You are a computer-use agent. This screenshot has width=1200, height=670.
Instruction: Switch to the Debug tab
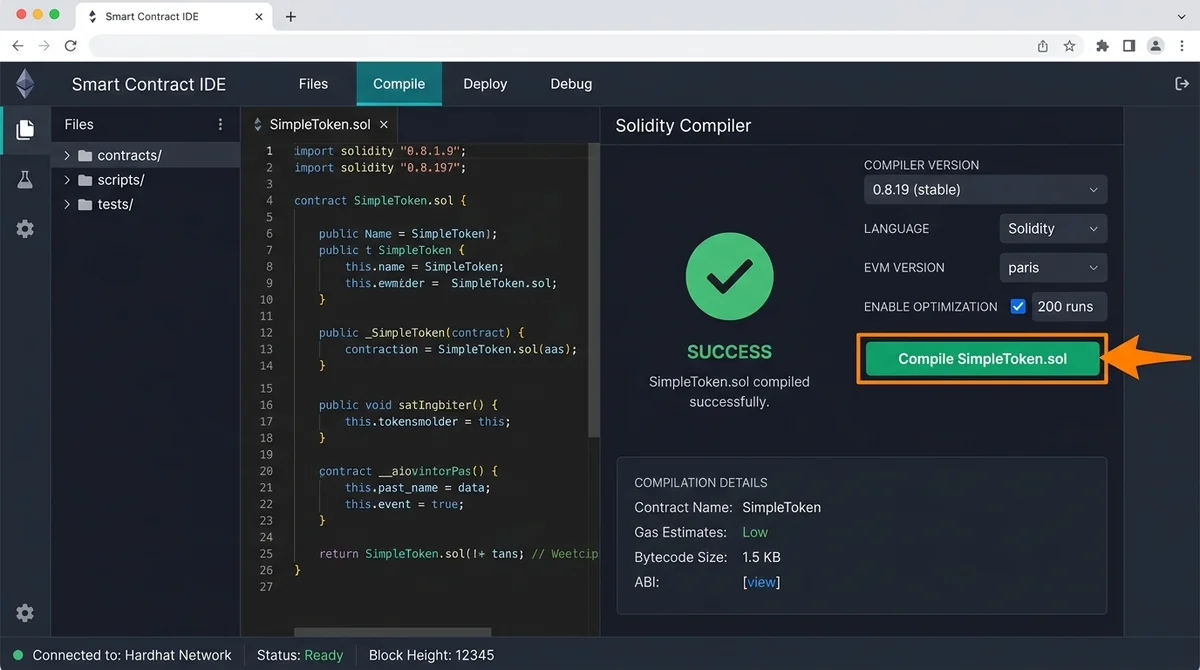[571, 84]
